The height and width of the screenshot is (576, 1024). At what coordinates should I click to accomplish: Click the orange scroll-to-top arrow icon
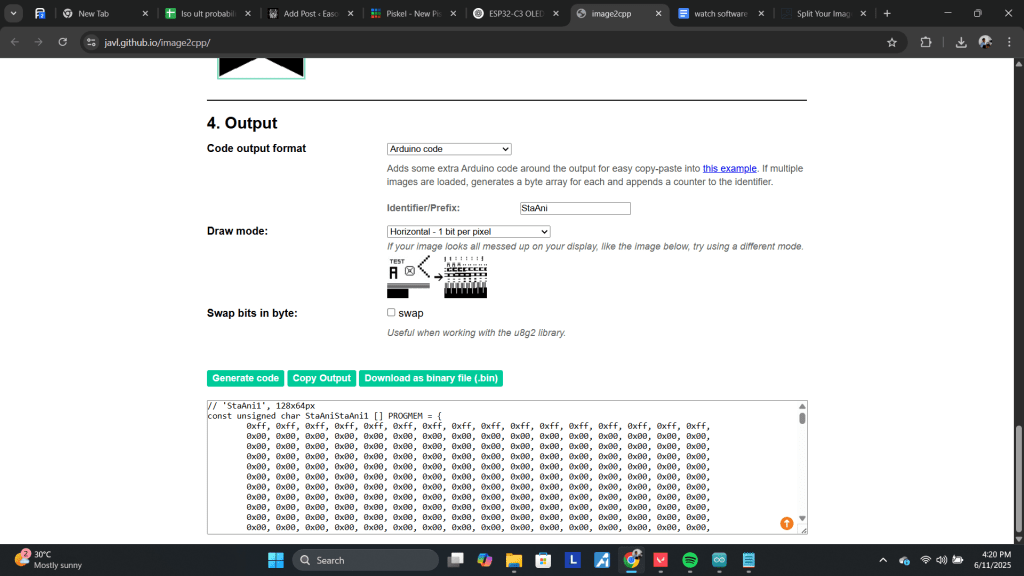pos(786,523)
